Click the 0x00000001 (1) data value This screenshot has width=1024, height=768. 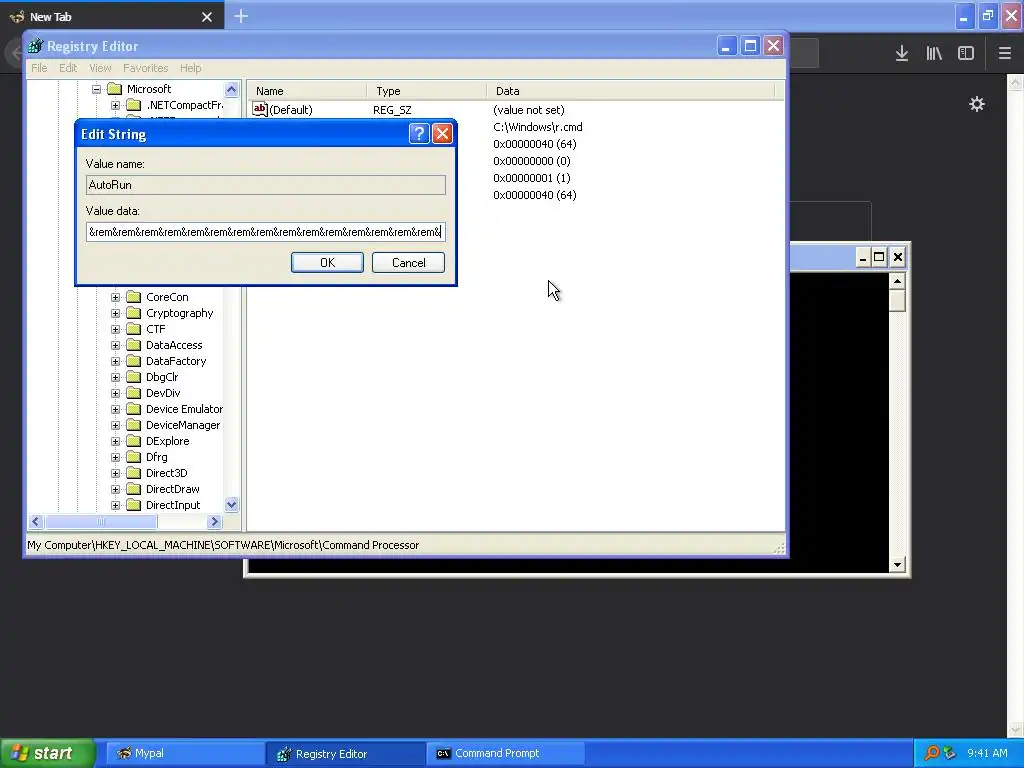pyautogui.click(x=532, y=178)
